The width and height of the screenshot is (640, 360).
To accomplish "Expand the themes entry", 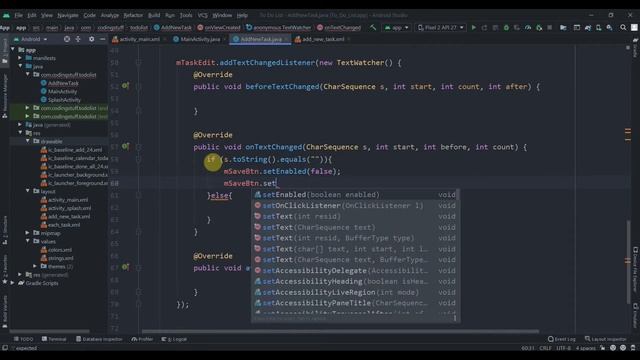I will pos(35,266).
